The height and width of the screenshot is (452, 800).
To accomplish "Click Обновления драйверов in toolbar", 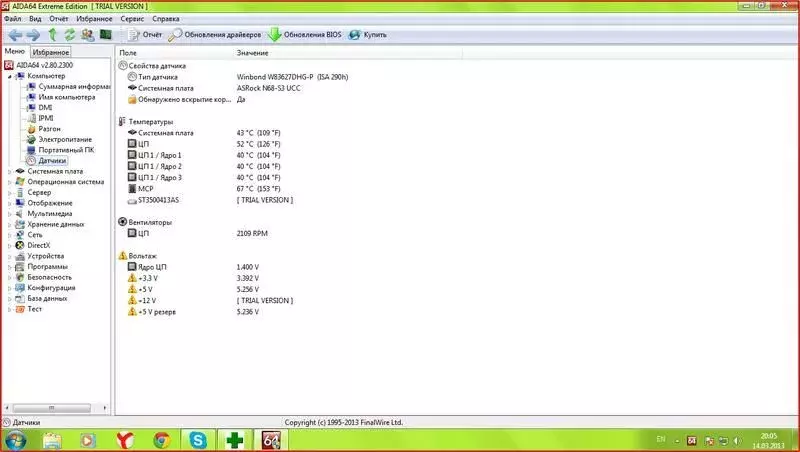I will (215, 35).
